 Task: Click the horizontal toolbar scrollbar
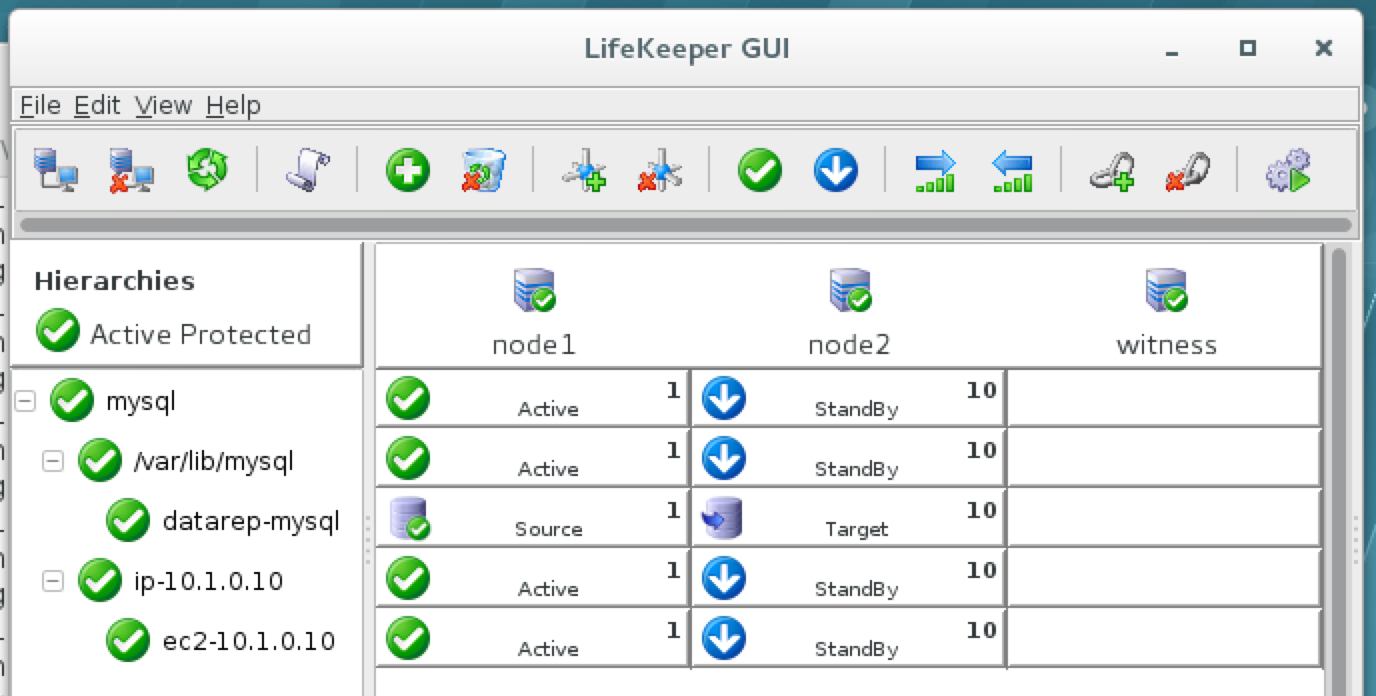click(686, 225)
